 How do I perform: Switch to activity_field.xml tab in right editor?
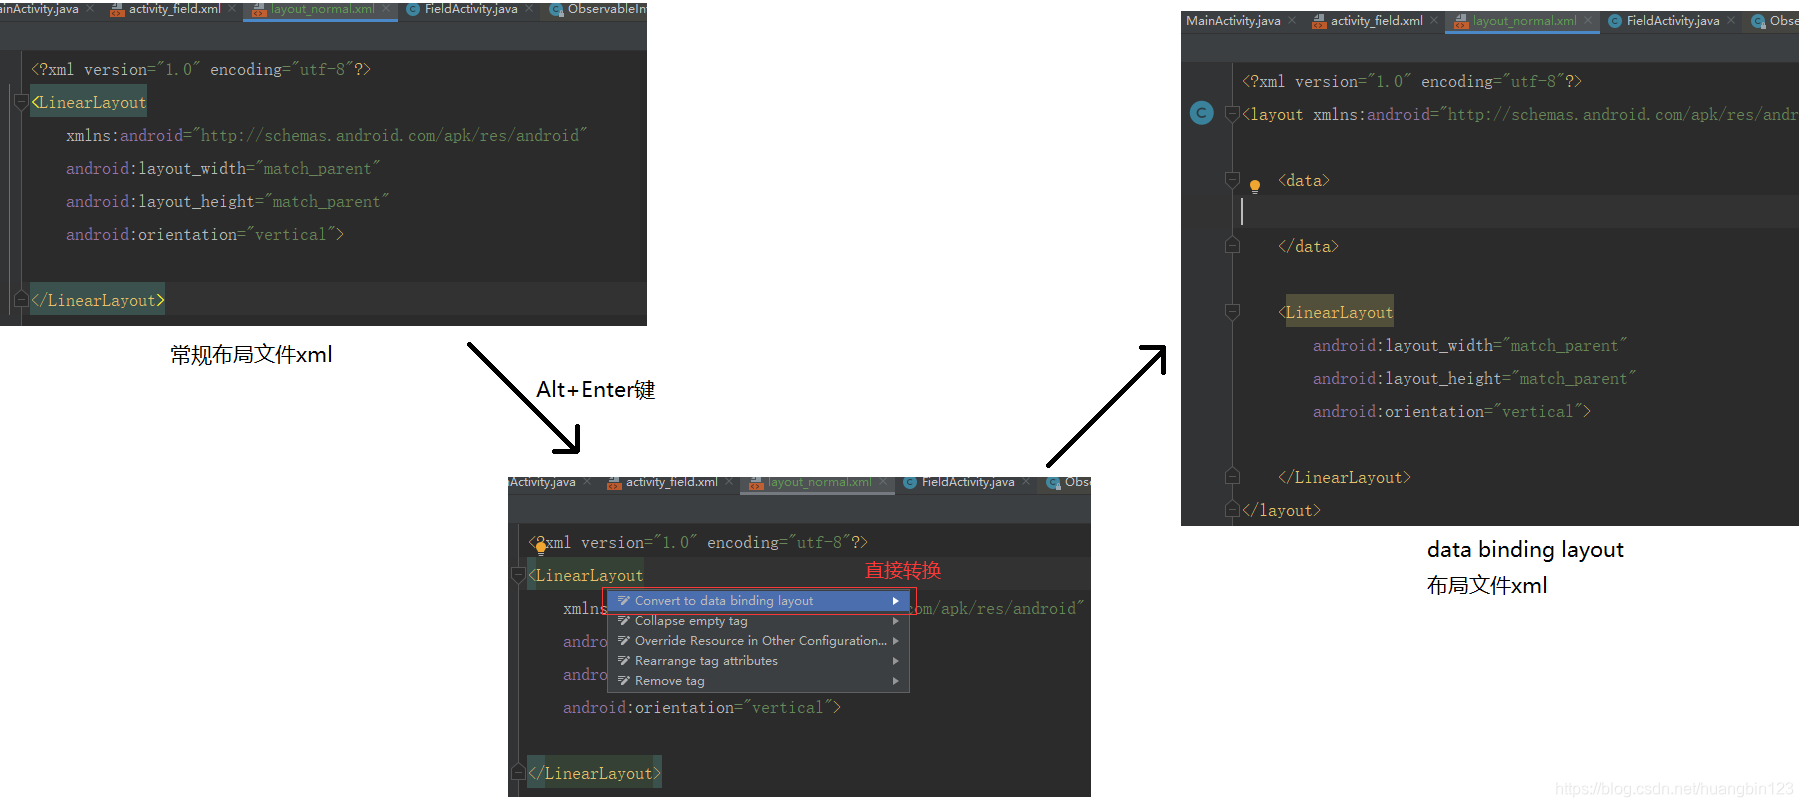pyautogui.click(x=1376, y=21)
